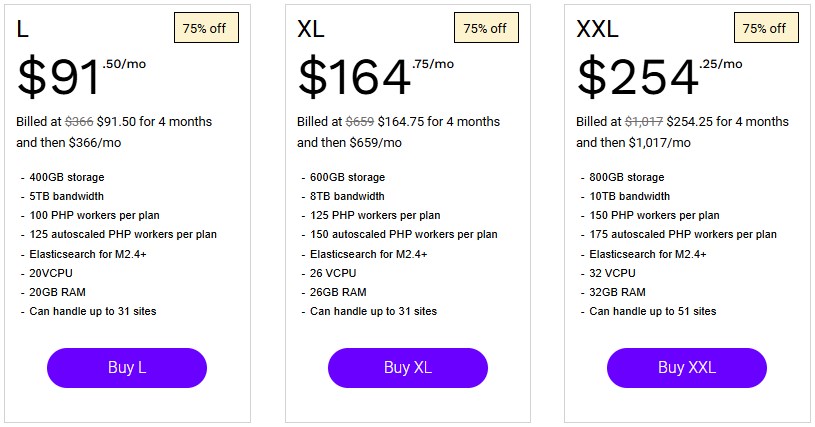Click the 400GB storage feature line
The image size is (815, 427).
point(67,177)
